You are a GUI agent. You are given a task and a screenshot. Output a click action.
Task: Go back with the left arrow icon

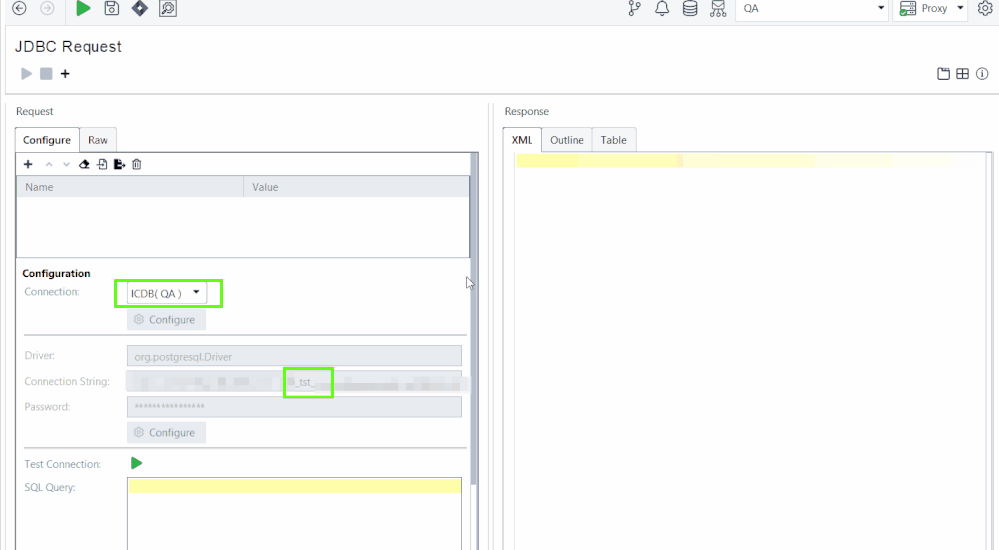pyautogui.click(x=20, y=8)
